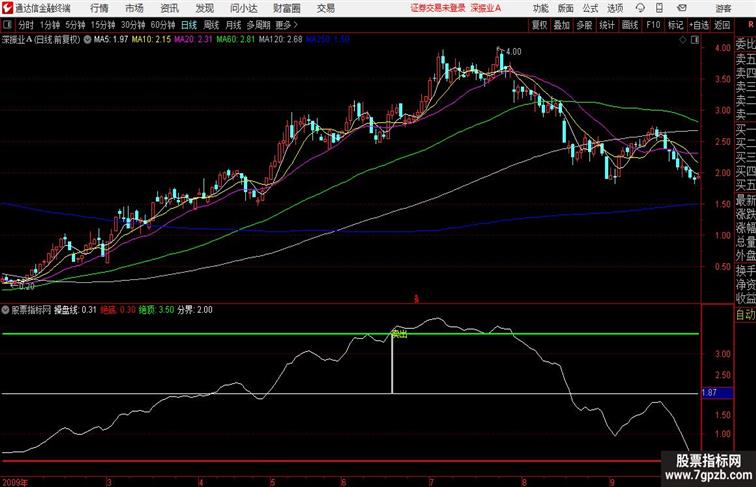Open the customer service headset icon
The image size is (756, 487).
[640, 8]
